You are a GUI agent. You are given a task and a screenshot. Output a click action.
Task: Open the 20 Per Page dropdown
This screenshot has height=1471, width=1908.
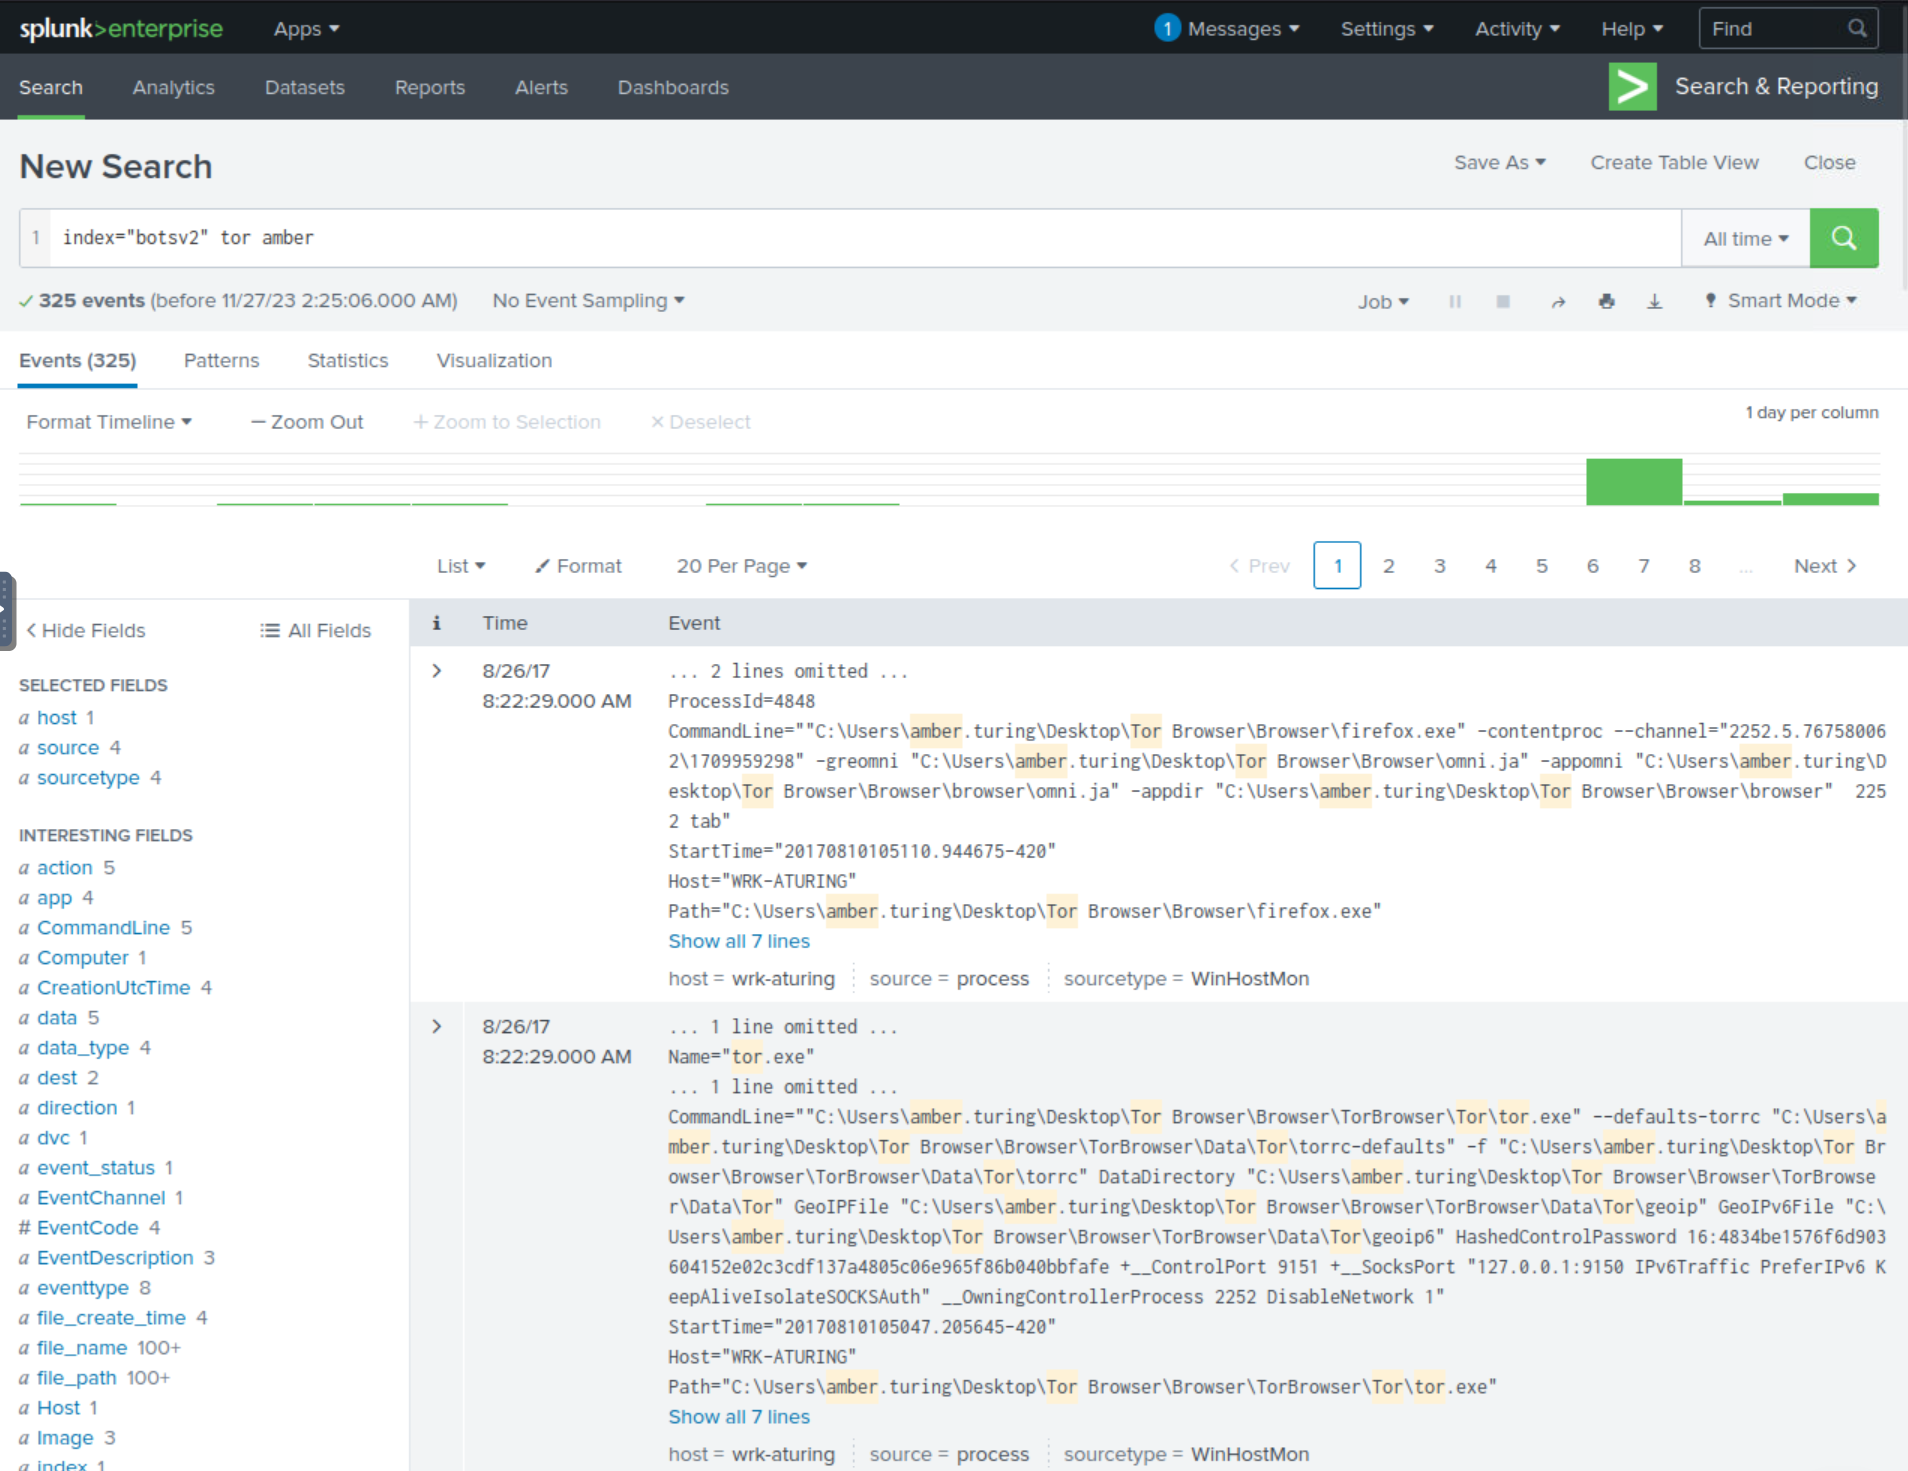(741, 566)
